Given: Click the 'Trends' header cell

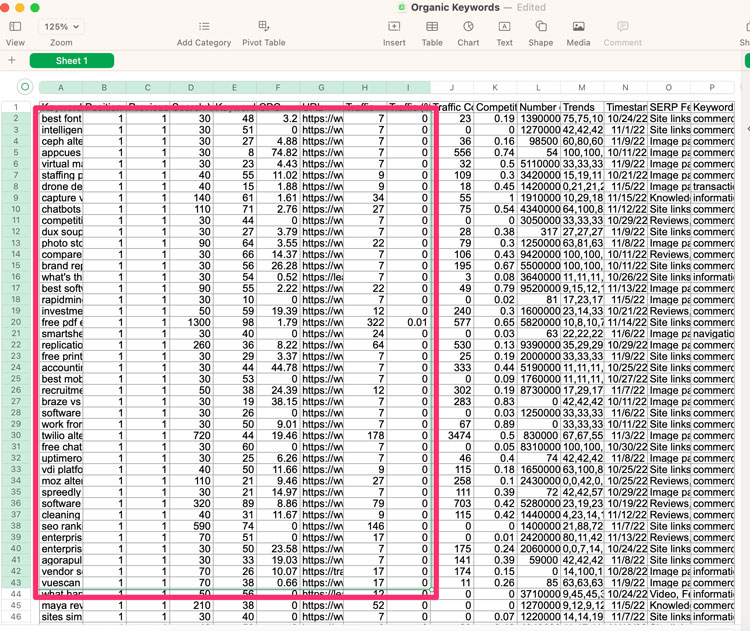Looking at the screenshot, I should tap(582, 107).
